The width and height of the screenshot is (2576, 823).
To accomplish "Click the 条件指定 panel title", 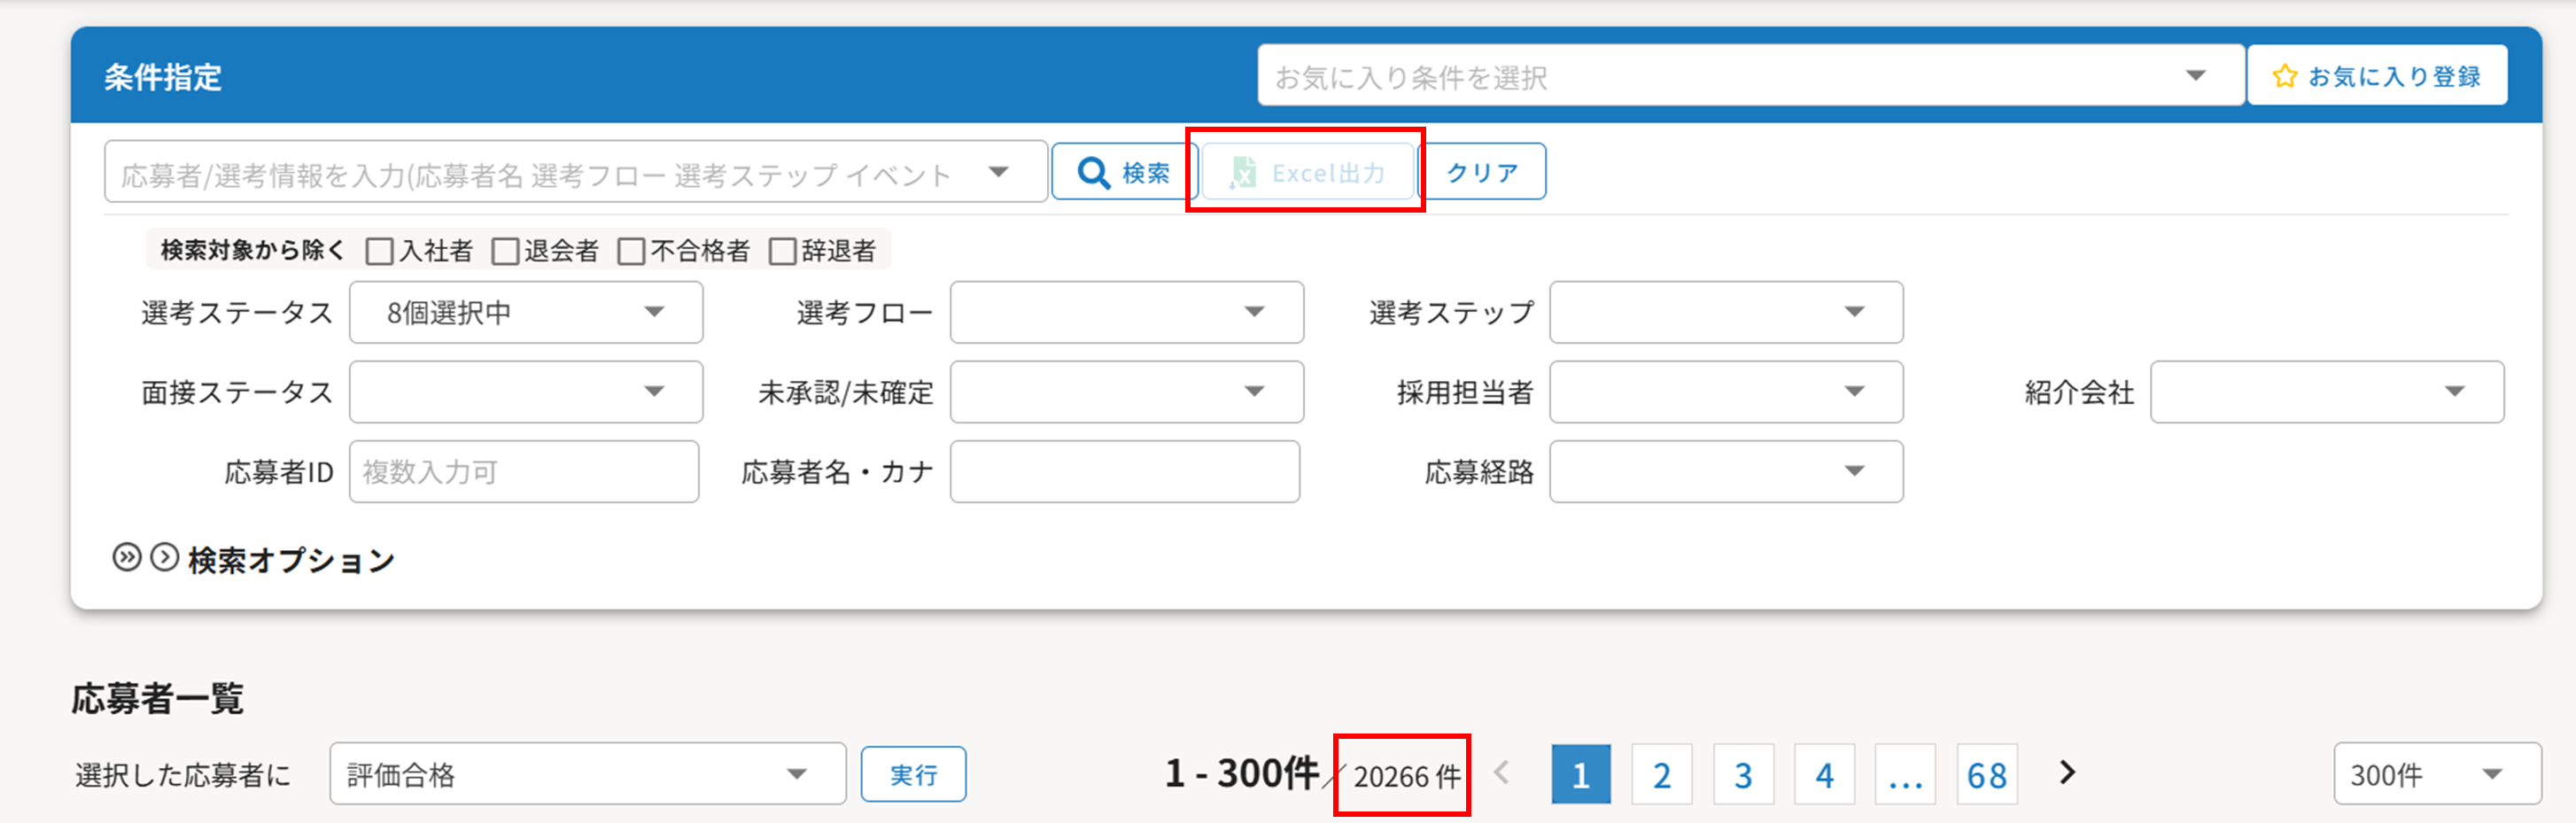I will [163, 77].
